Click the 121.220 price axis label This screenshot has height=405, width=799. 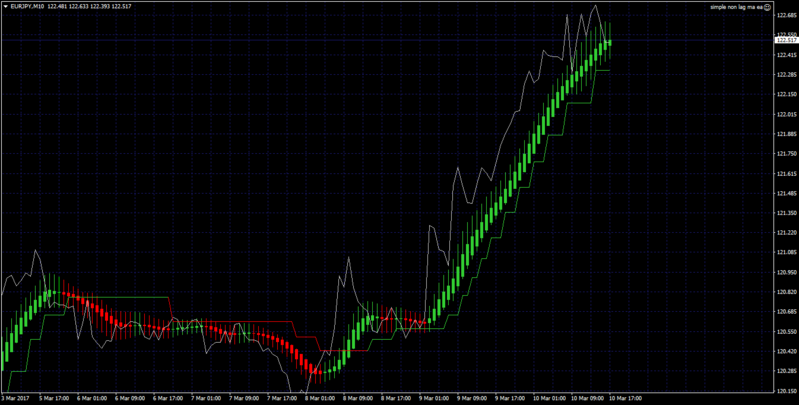tap(786, 233)
